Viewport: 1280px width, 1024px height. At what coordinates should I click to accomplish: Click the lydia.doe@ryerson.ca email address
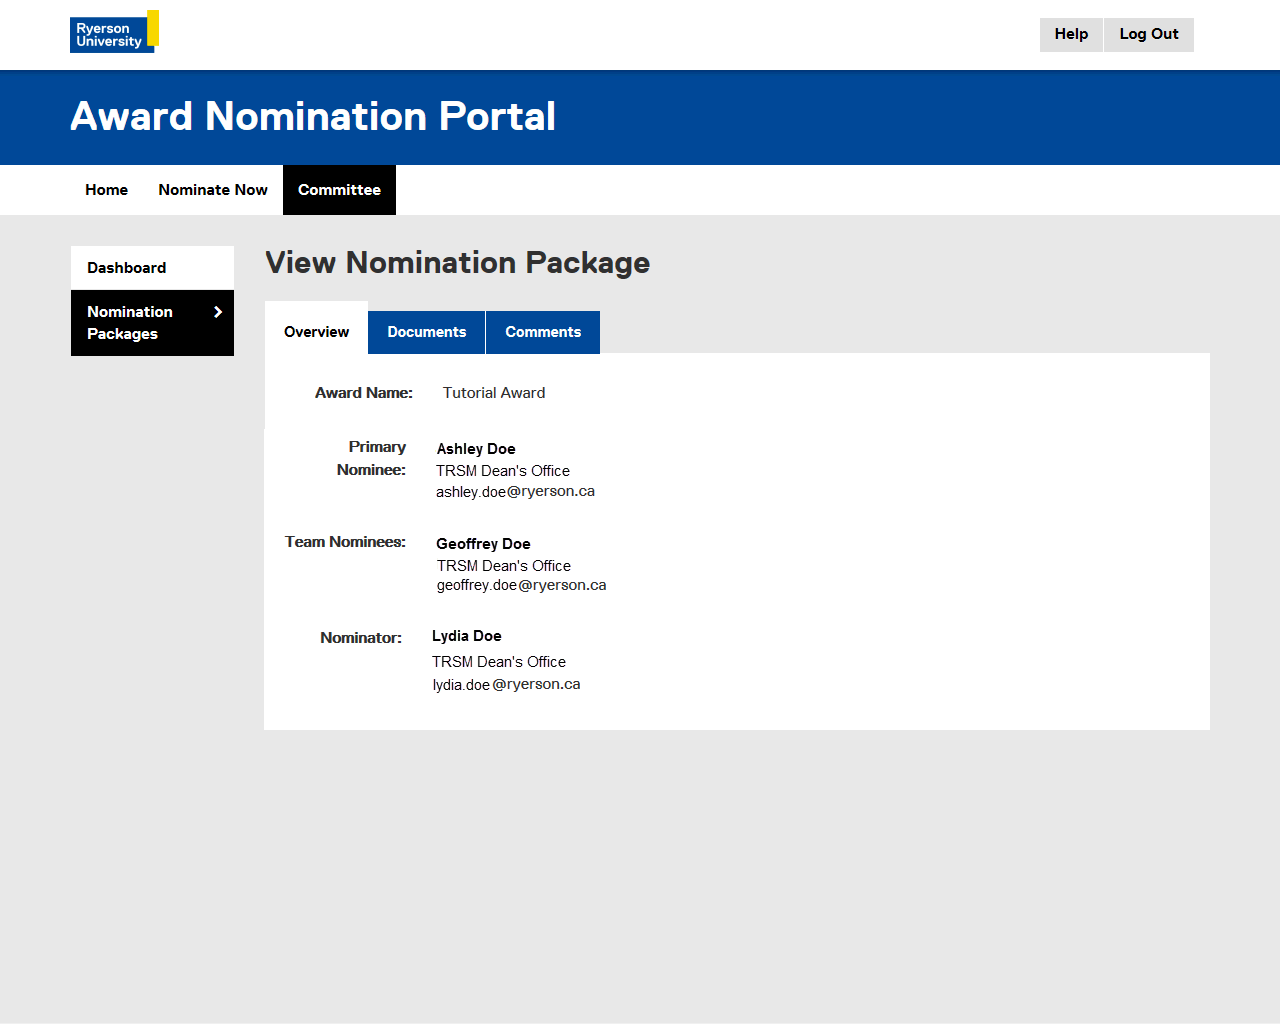pos(506,685)
